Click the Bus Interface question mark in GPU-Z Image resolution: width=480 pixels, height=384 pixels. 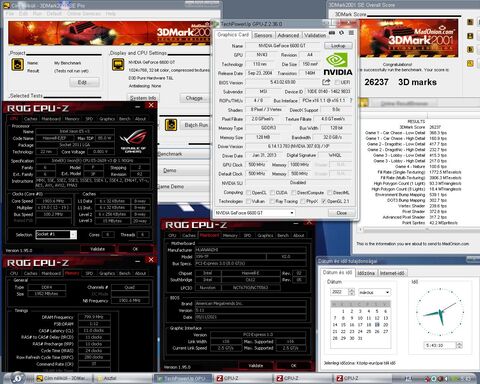point(351,100)
